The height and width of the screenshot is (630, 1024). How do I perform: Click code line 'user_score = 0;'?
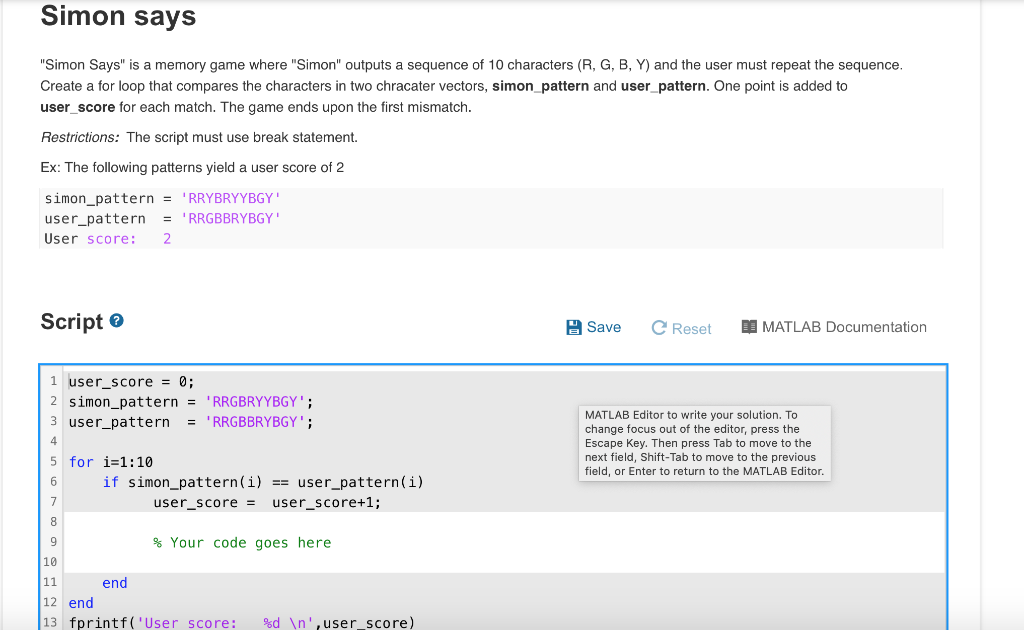(131, 381)
